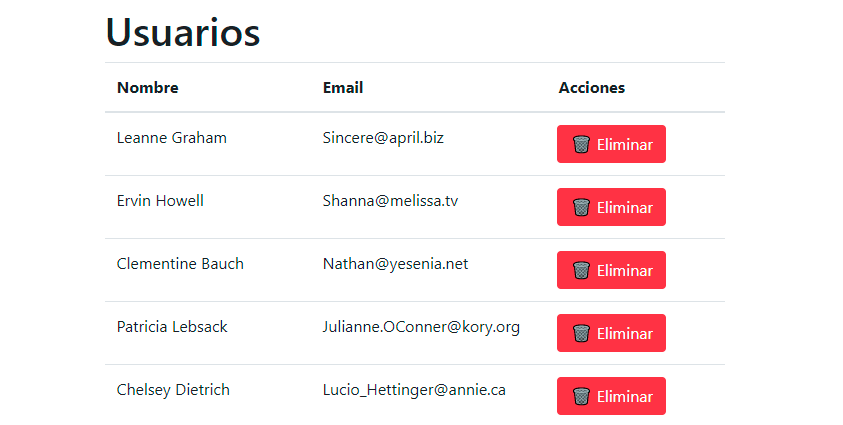The height and width of the screenshot is (425, 843).
Task: Select the Acciones column header
Action: click(x=591, y=88)
